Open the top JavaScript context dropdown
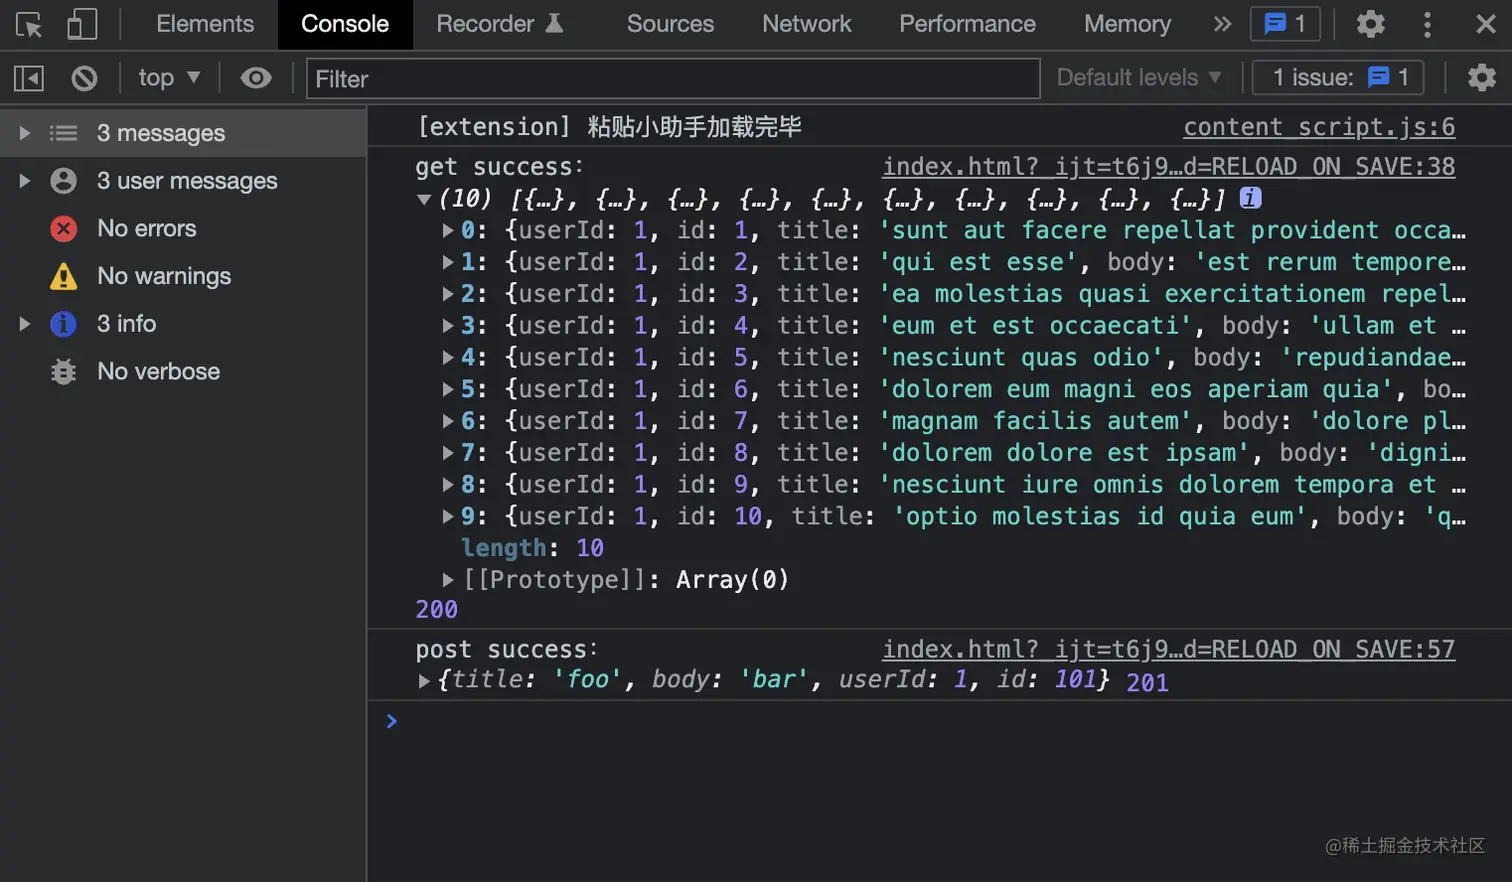 pyautogui.click(x=169, y=78)
